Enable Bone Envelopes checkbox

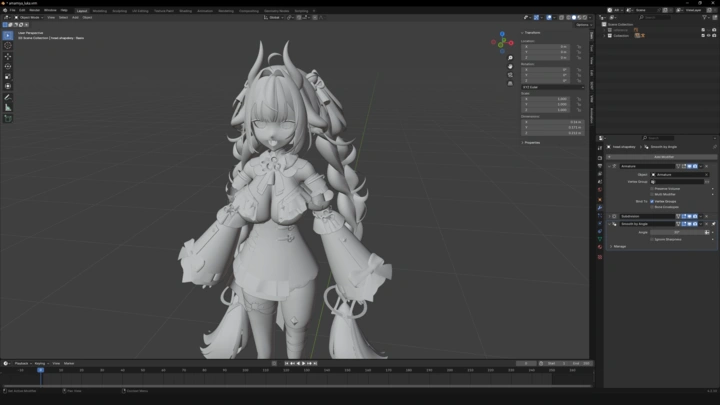pyautogui.click(x=652, y=207)
